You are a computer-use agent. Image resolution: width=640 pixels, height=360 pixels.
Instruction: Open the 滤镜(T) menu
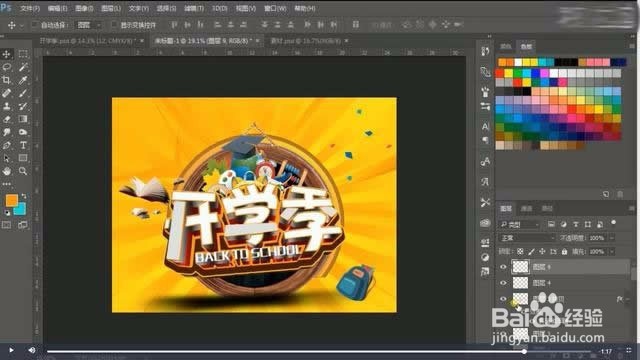point(193,8)
